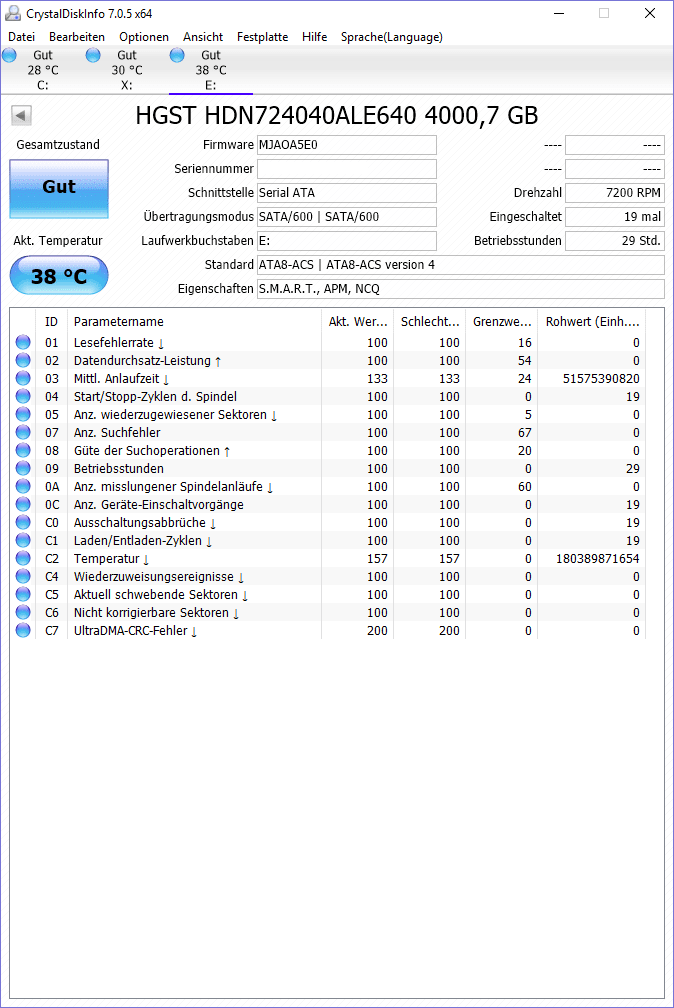Click the Grenzwert value 67
The height and width of the screenshot is (1008, 674).
tap(525, 433)
